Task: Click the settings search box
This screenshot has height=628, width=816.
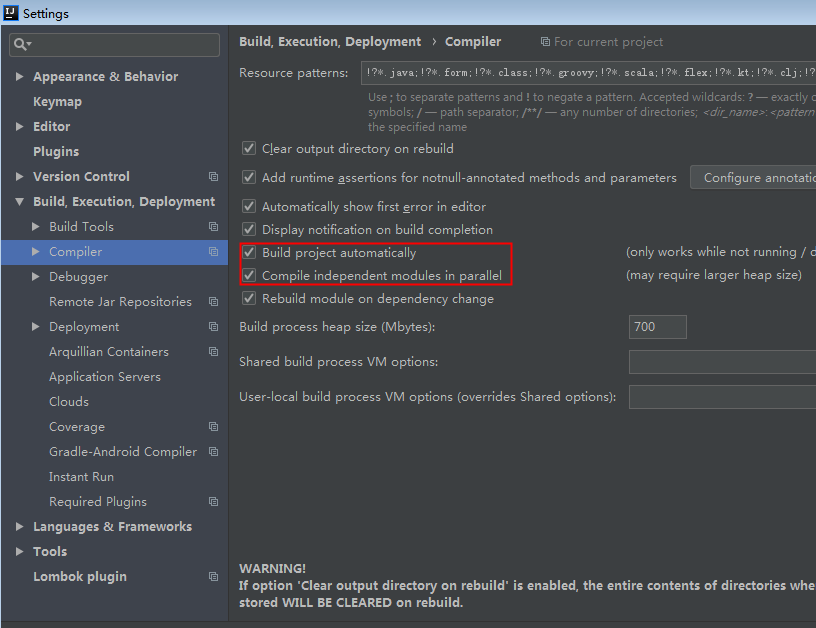Action: pos(113,44)
